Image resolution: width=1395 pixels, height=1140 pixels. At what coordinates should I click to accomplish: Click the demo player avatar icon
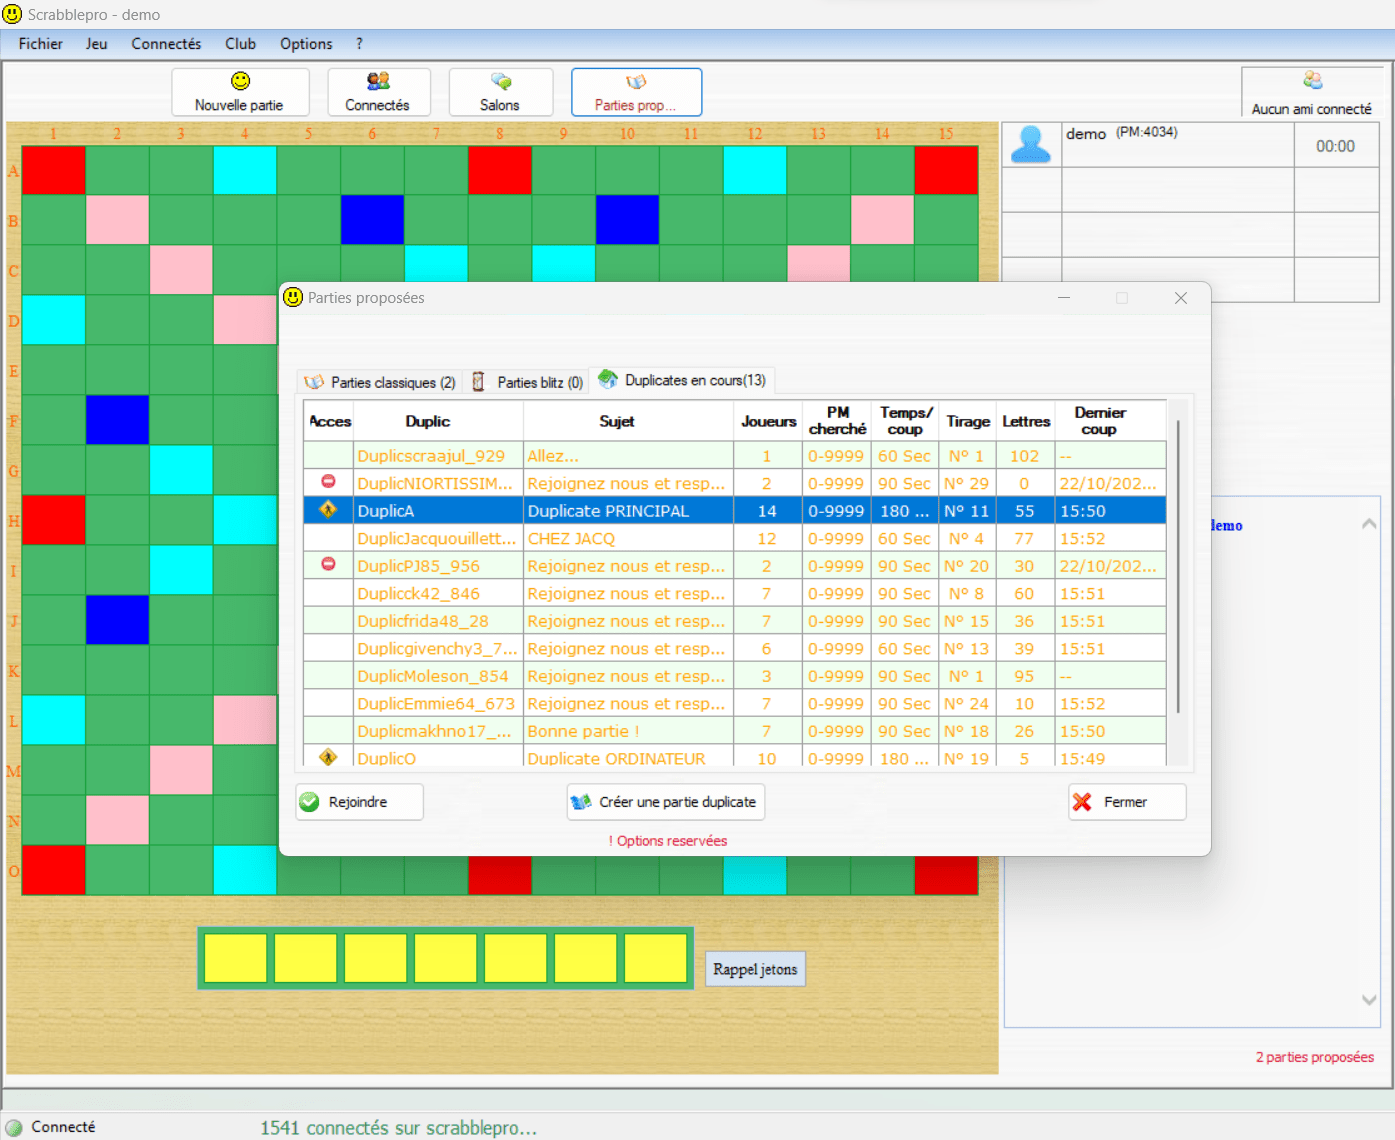coord(1031,144)
